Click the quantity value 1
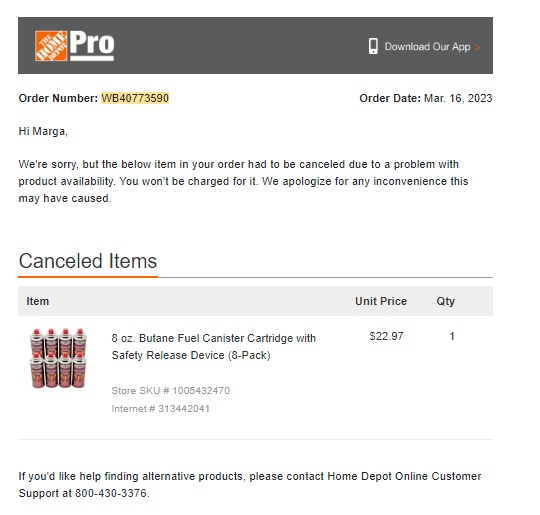Viewport: 540px width, 515px height. coord(452,336)
